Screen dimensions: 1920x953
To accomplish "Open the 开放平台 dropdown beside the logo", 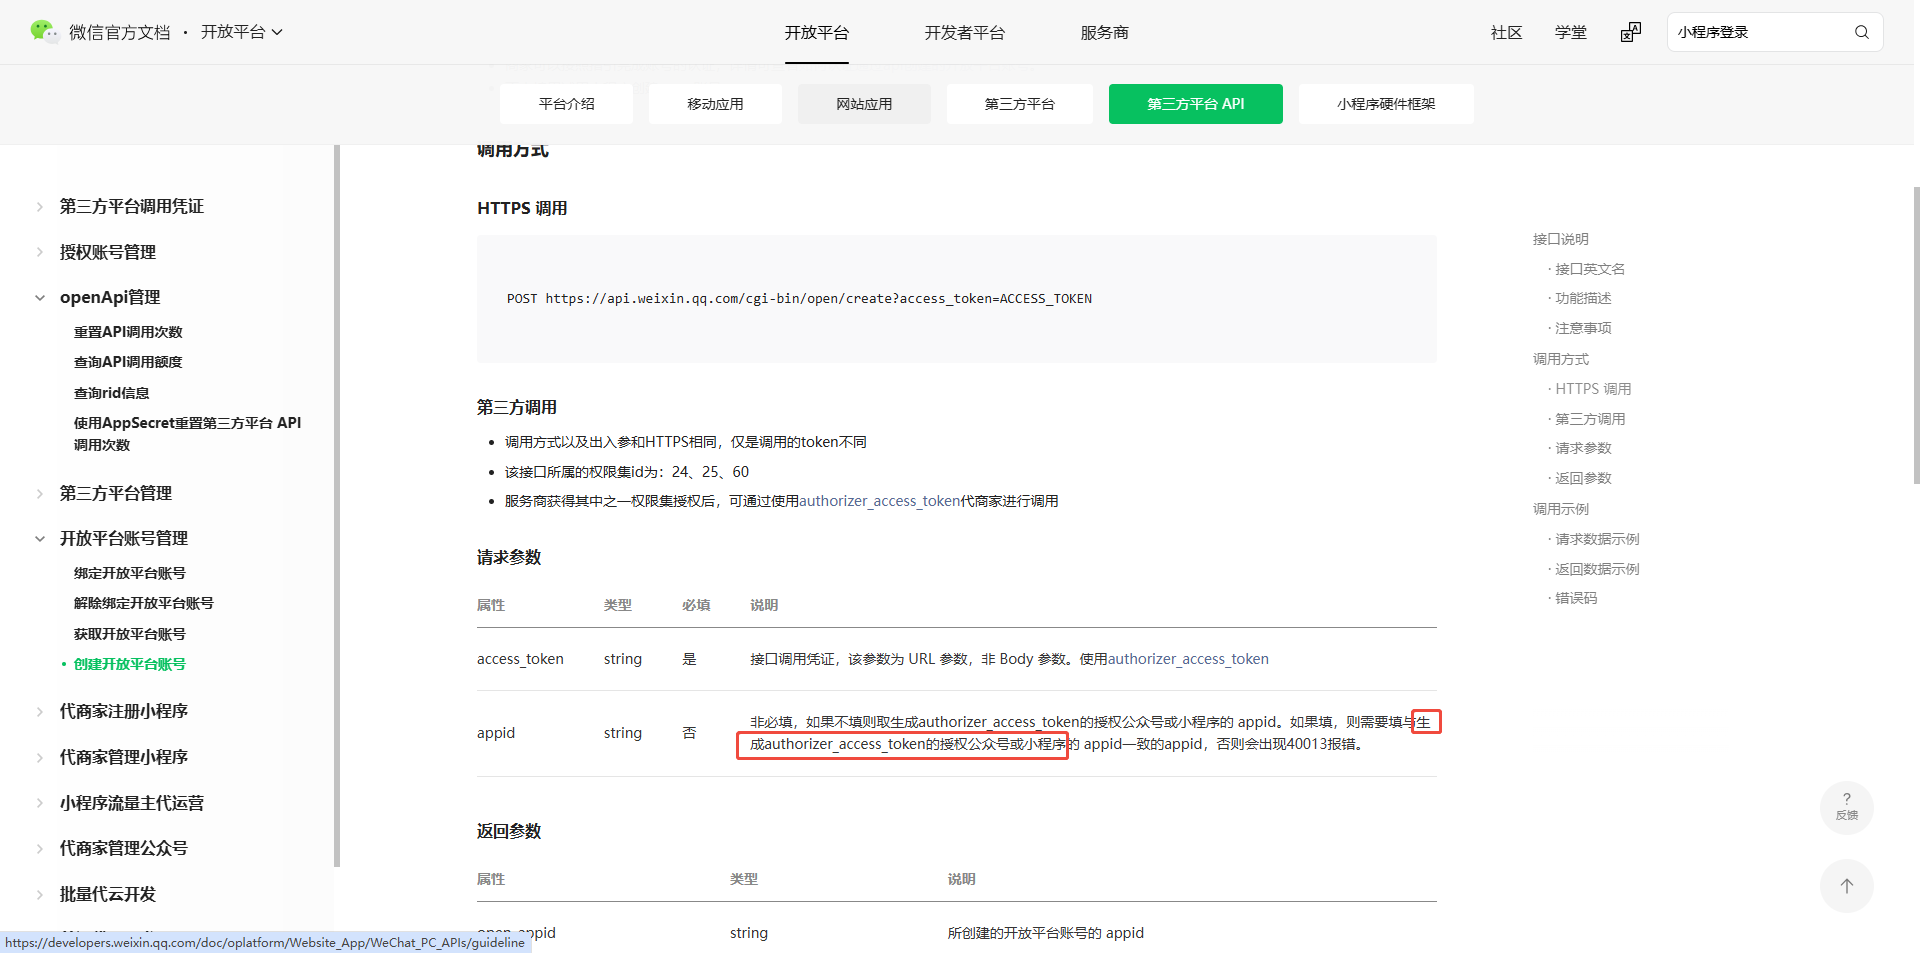I will pyautogui.click(x=242, y=32).
